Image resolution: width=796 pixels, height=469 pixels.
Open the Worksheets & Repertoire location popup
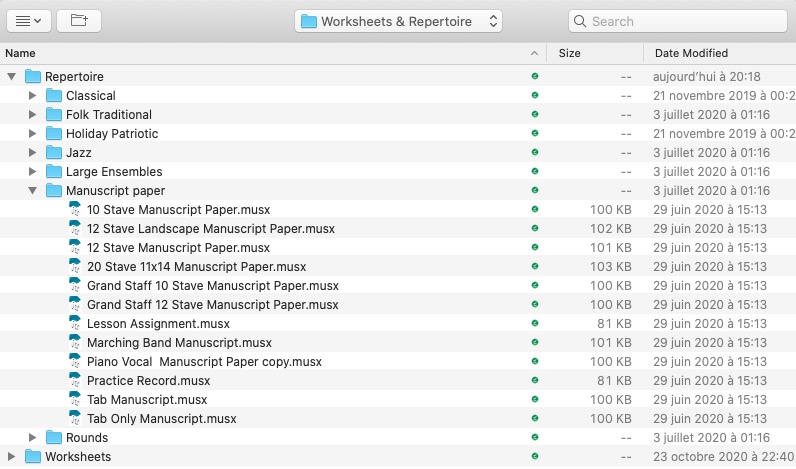[x=399, y=21]
